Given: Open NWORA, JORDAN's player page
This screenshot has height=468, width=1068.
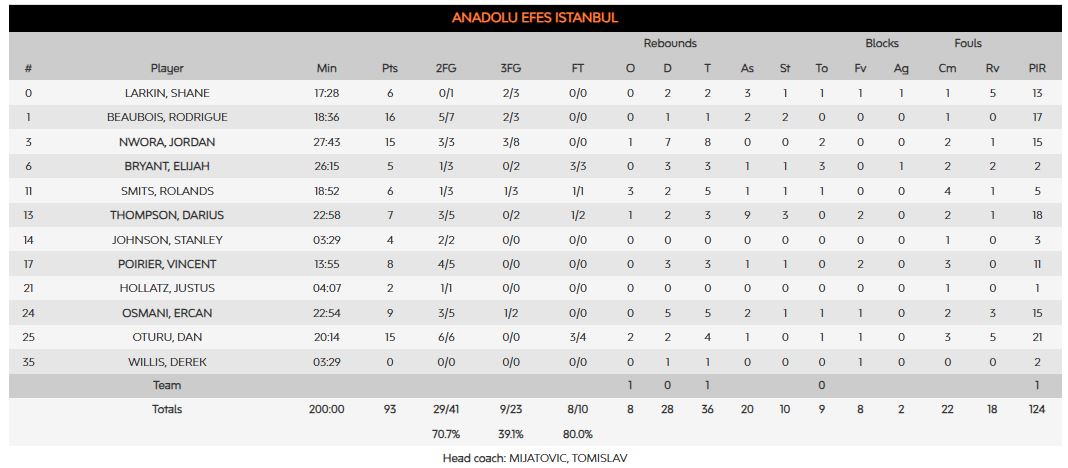Looking at the screenshot, I should [x=167, y=142].
